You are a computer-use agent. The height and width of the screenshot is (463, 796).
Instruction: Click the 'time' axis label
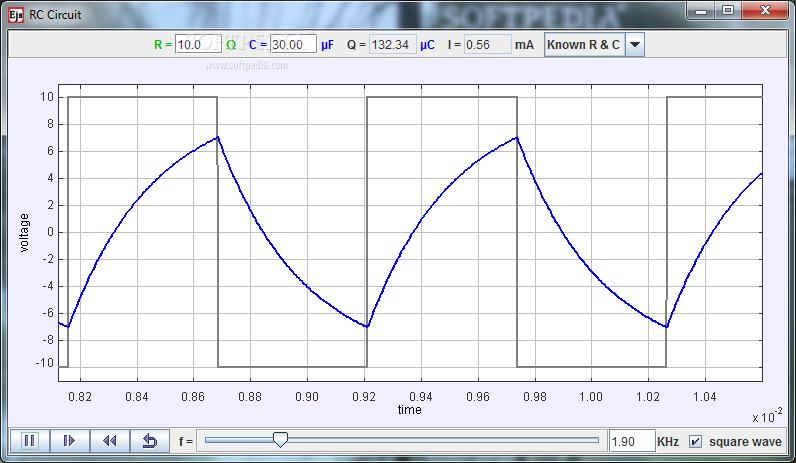(409, 410)
